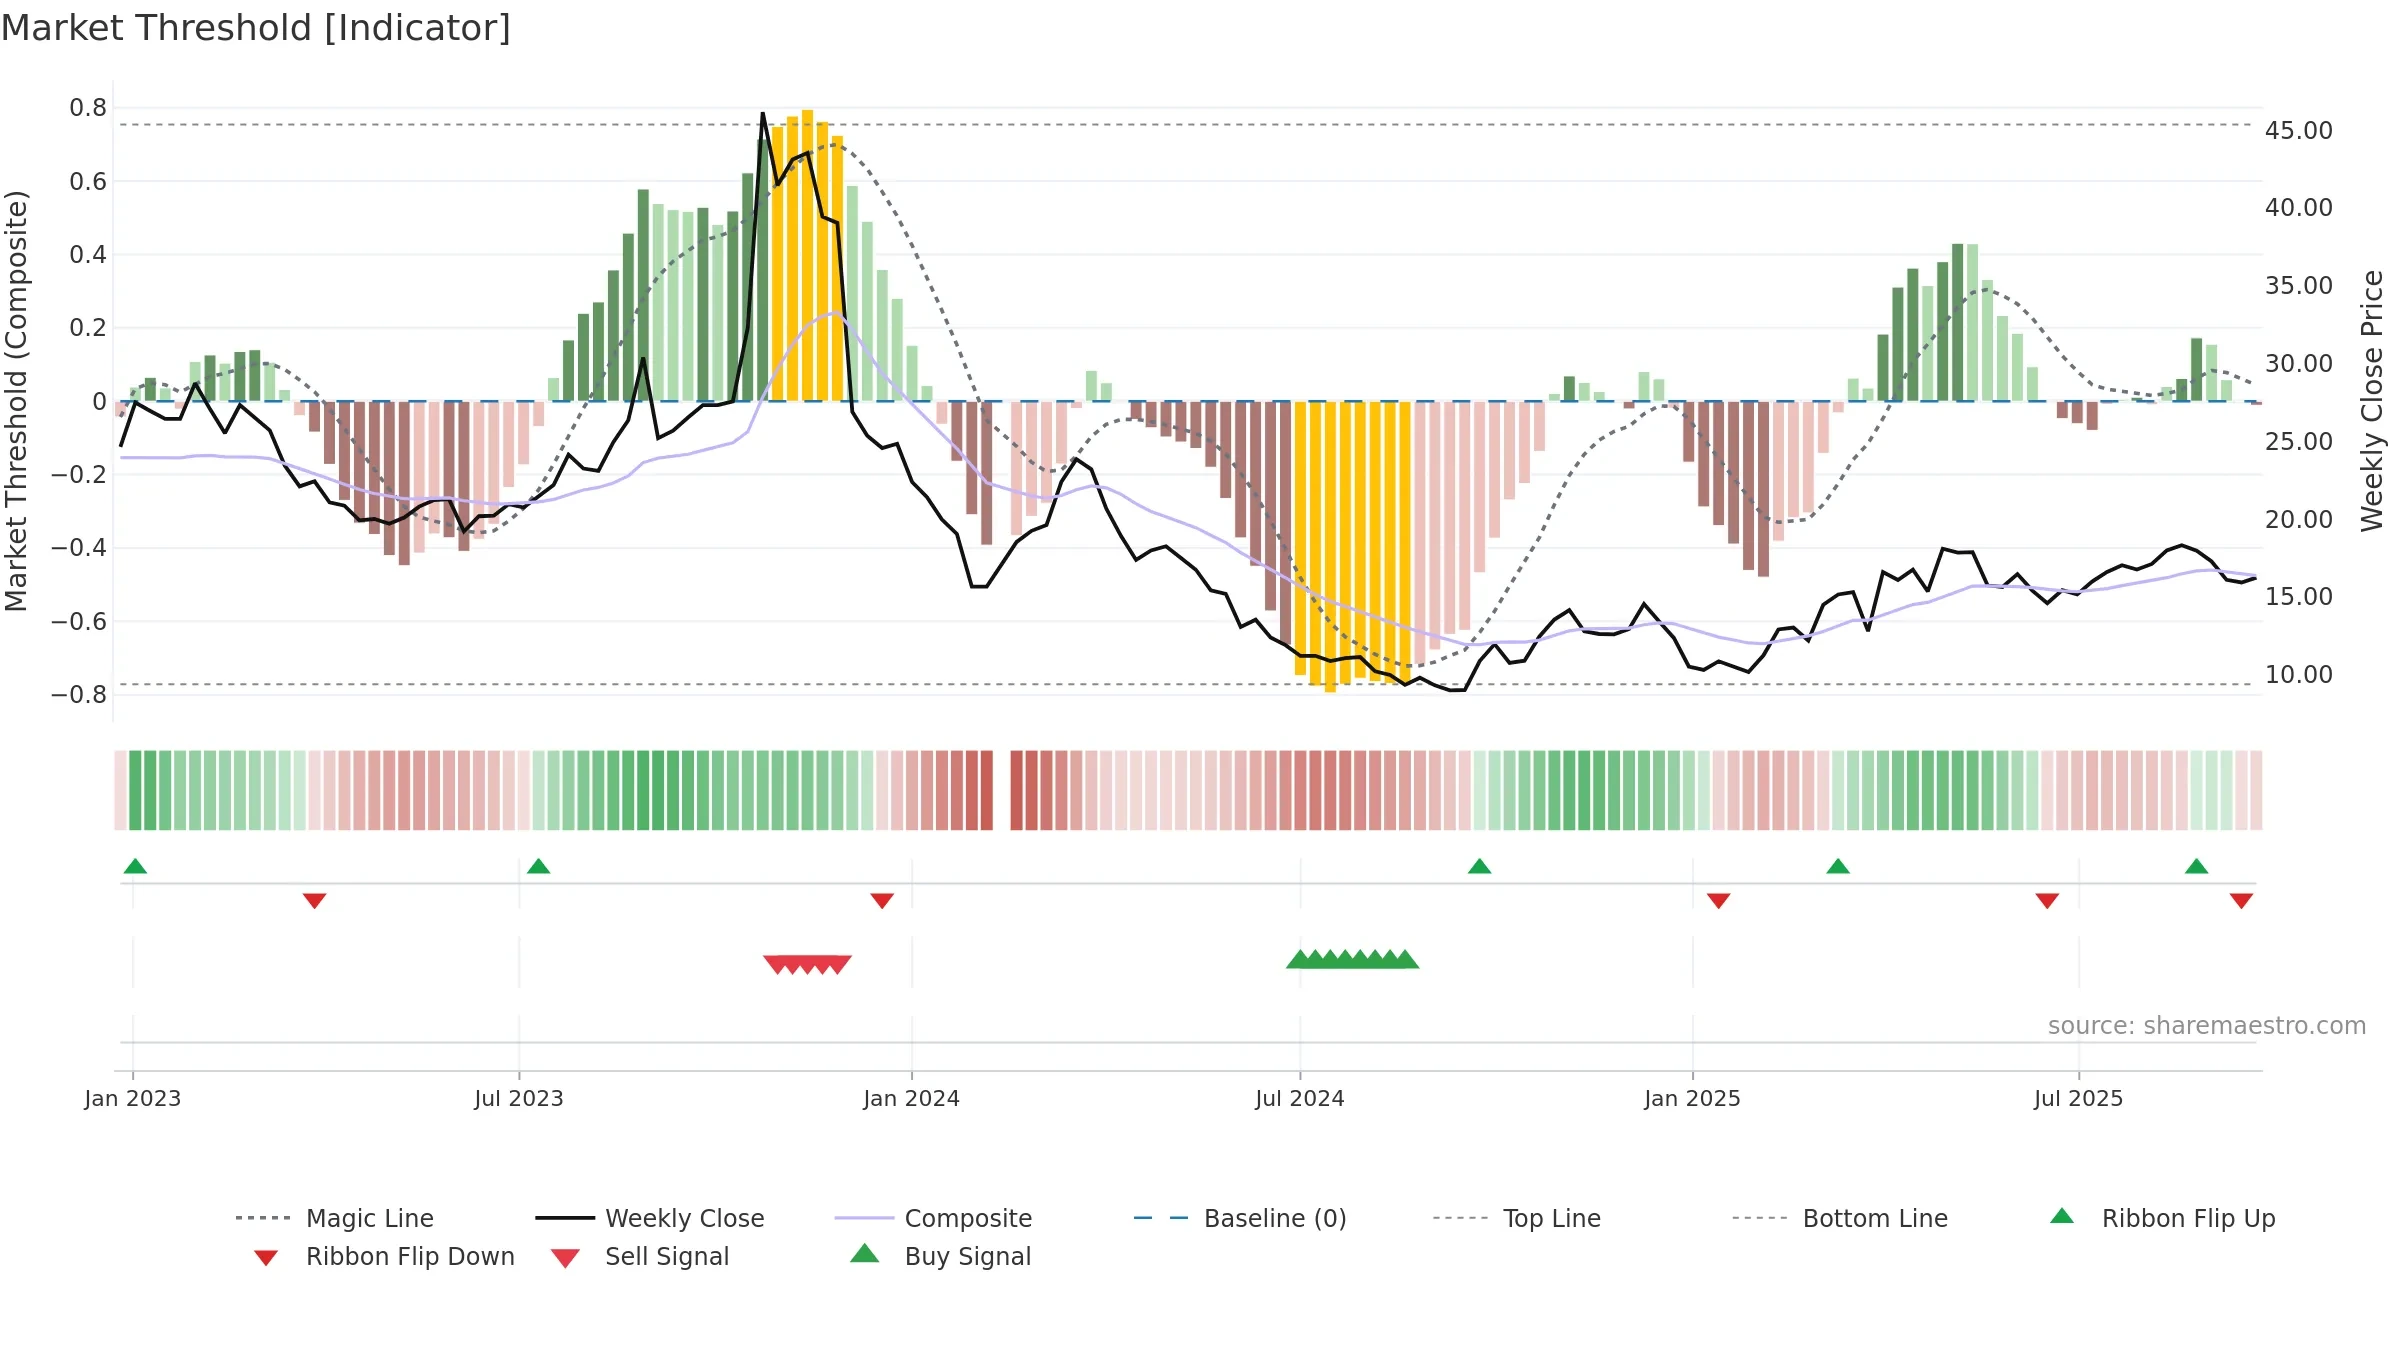Click the 10.00 price axis label
This screenshot has height=1350, width=2400.
click(2298, 675)
